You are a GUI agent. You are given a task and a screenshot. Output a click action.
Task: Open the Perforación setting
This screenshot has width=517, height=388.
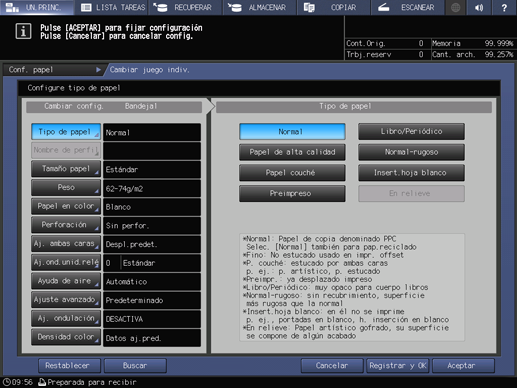pyautogui.click(x=66, y=225)
